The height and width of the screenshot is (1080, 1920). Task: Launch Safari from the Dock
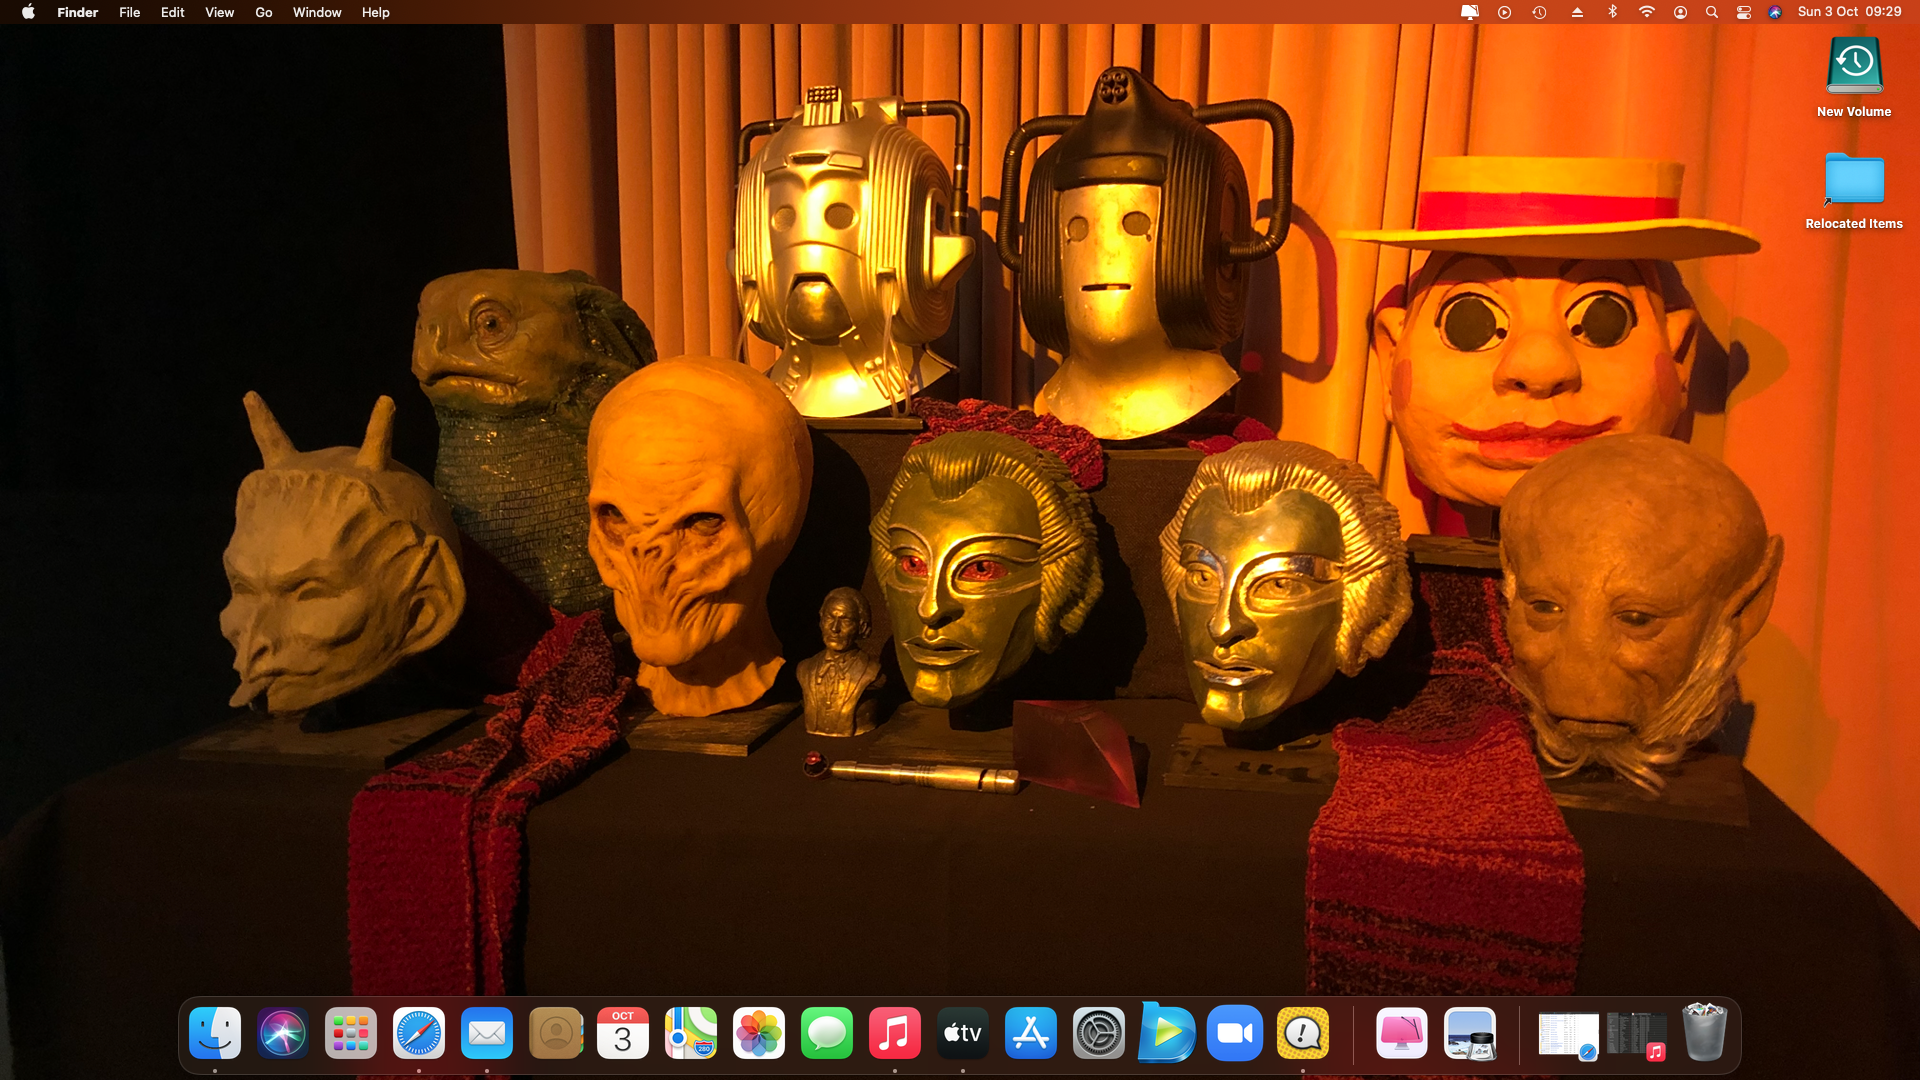(419, 1033)
